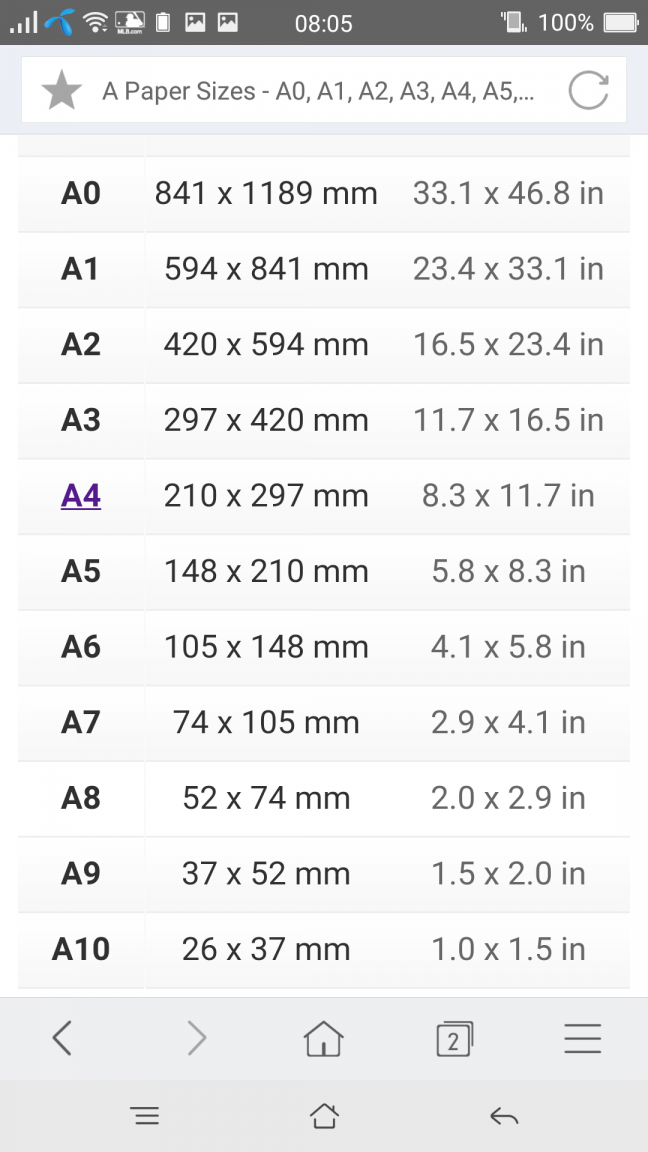
Task: Tap the 26 x 37 mm cell
Action: click(266, 949)
